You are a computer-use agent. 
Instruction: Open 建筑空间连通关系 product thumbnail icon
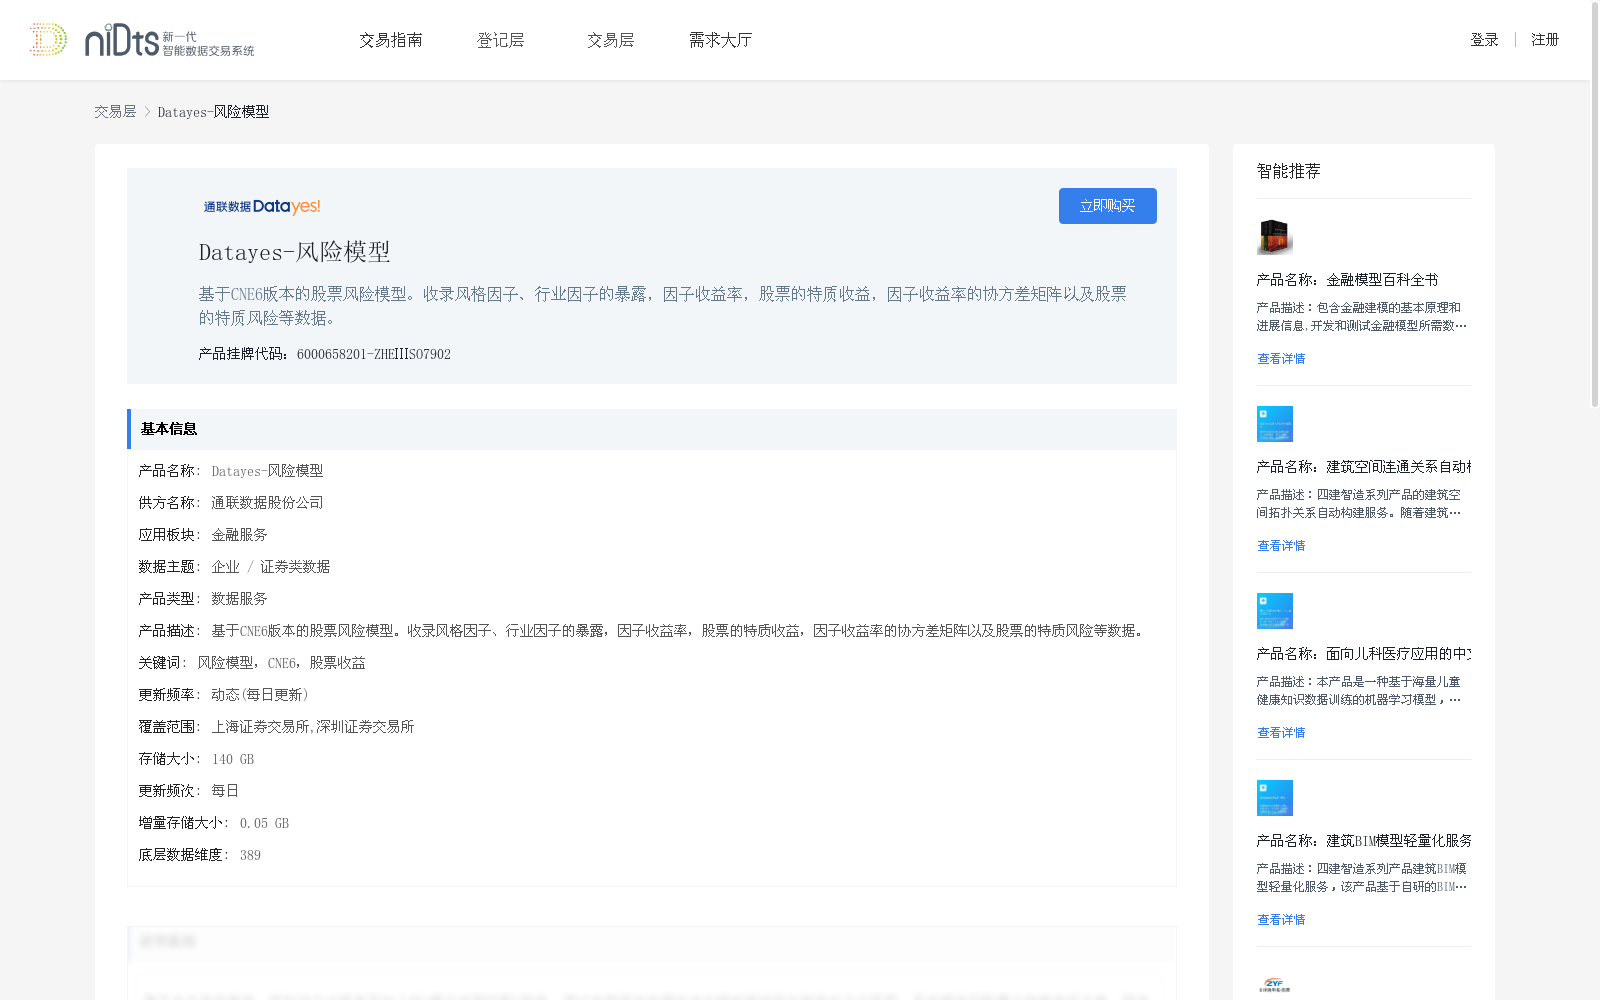coord(1275,424)
